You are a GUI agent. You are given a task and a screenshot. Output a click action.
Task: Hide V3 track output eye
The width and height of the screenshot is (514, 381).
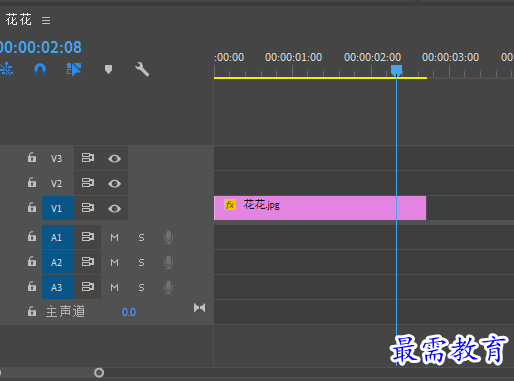coord(114,159)
